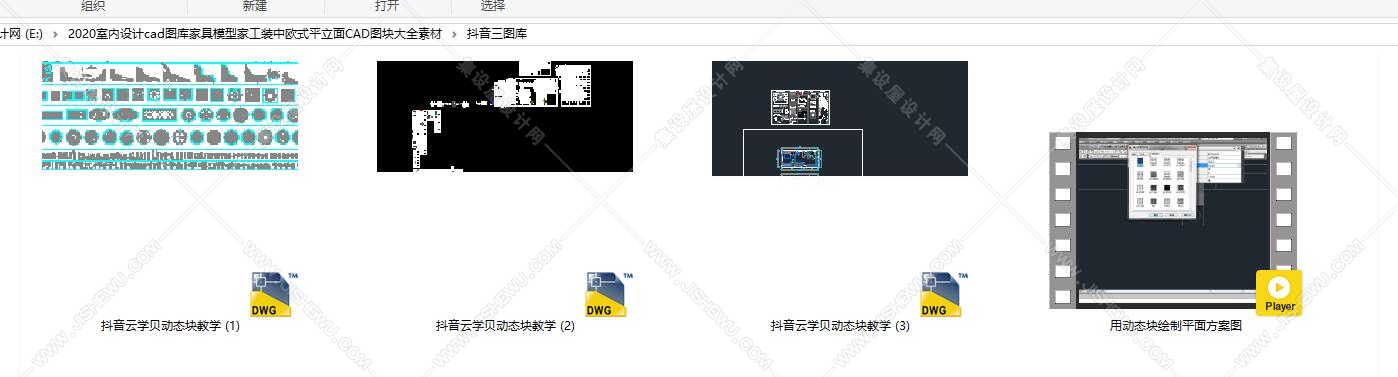Select file name 用动态块绘制平面方案图
Image resolution: width=1398 pixels, height=377 pixels.
[1175, 326]
